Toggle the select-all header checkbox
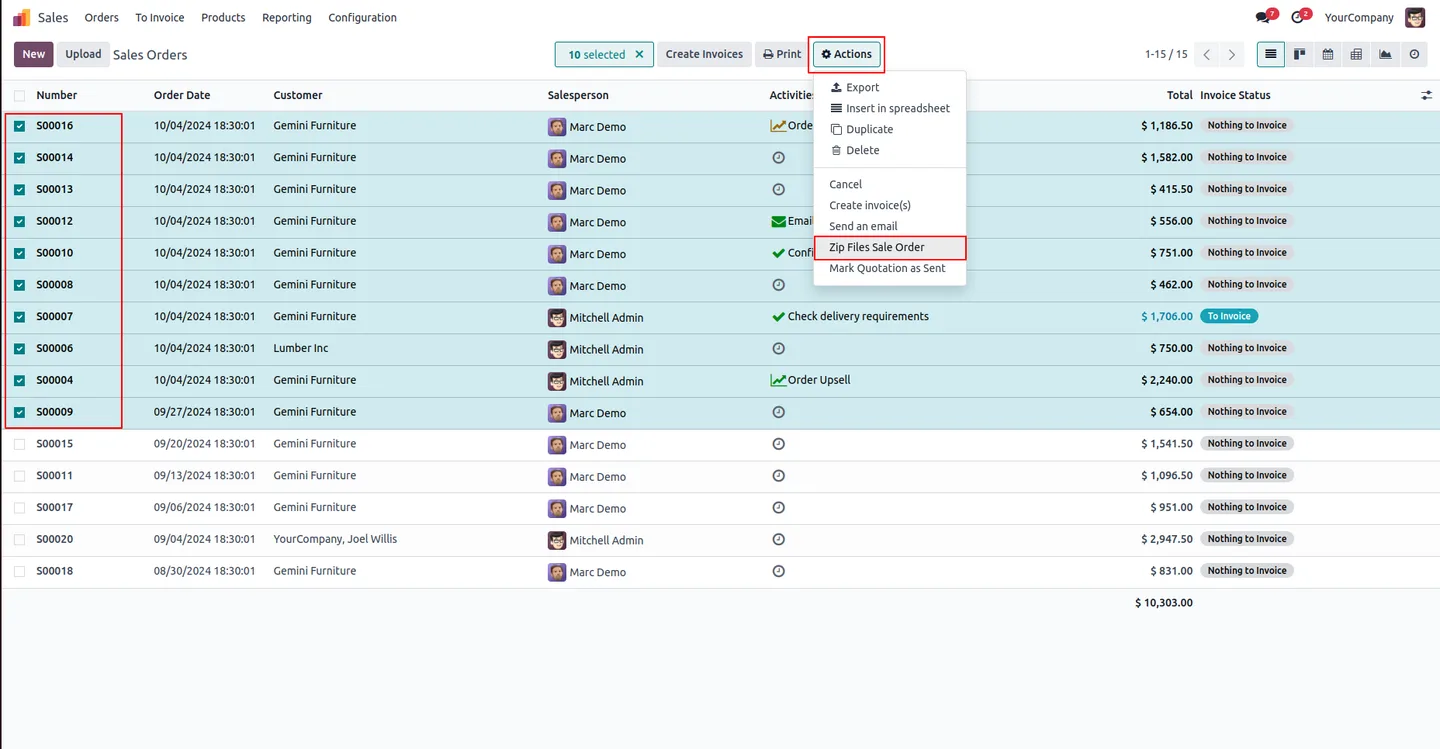 [x=20, y=95]
